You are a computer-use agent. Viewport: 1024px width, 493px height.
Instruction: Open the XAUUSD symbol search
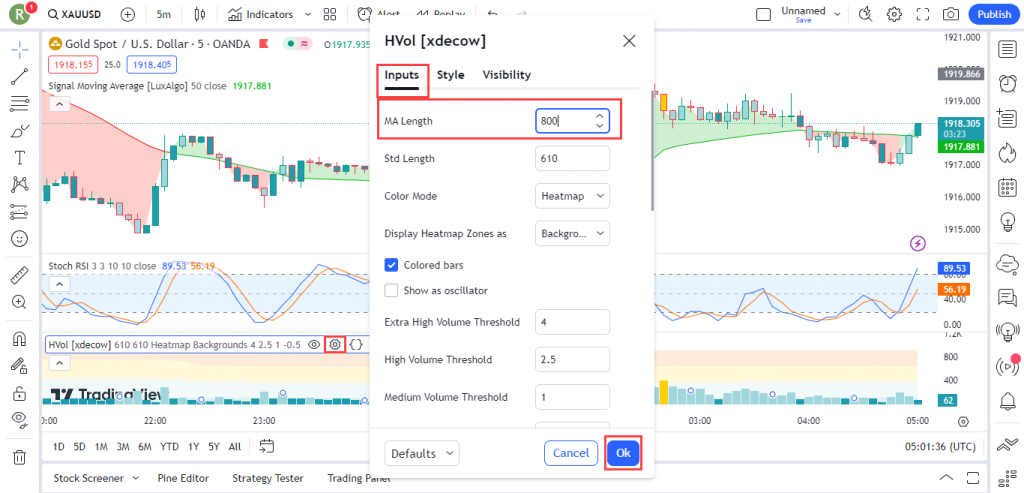click(74, 14)
